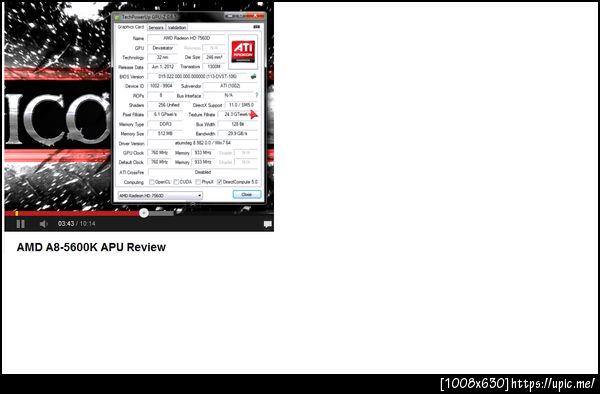
Task: Toggle the PhysX checkbox
Action: [x=198, y=182]
